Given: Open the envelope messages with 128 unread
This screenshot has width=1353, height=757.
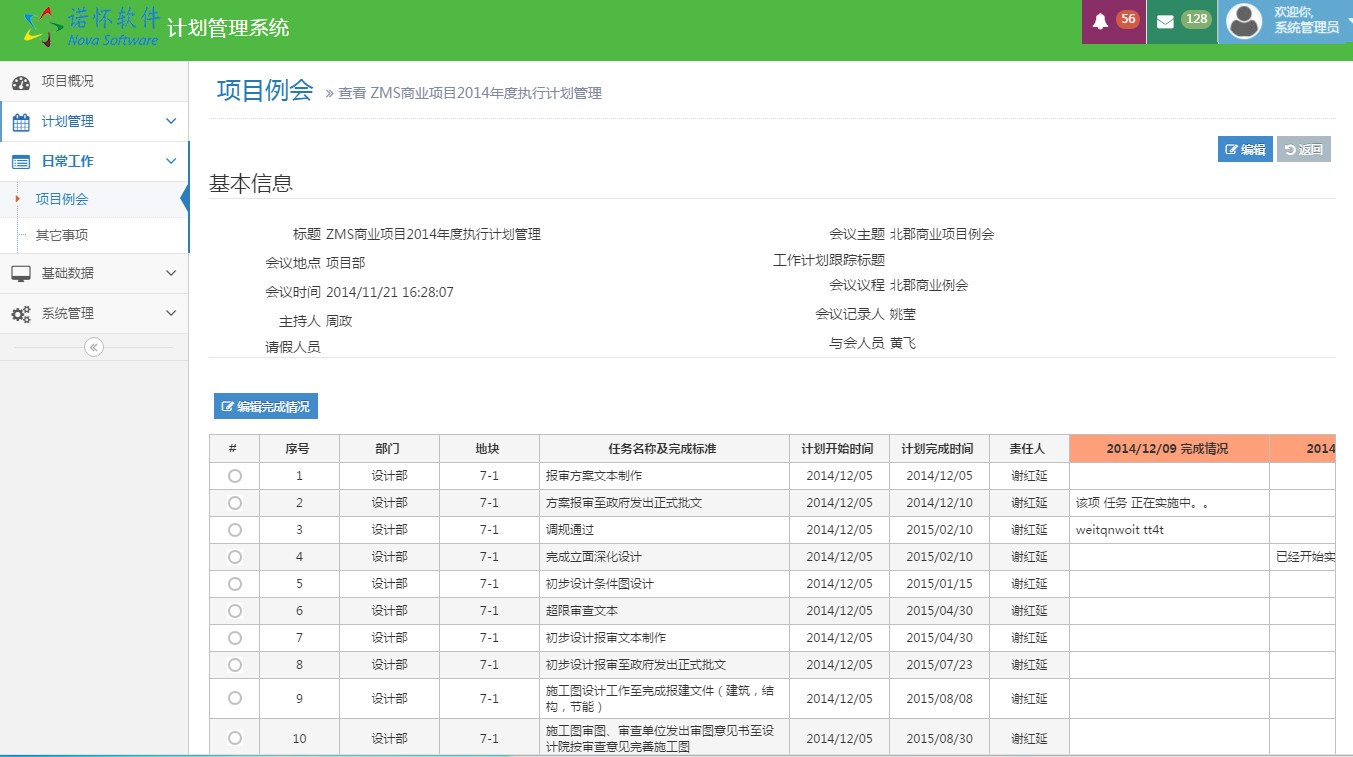Looking at the screenshot, I should click(x=1165, y=21).
